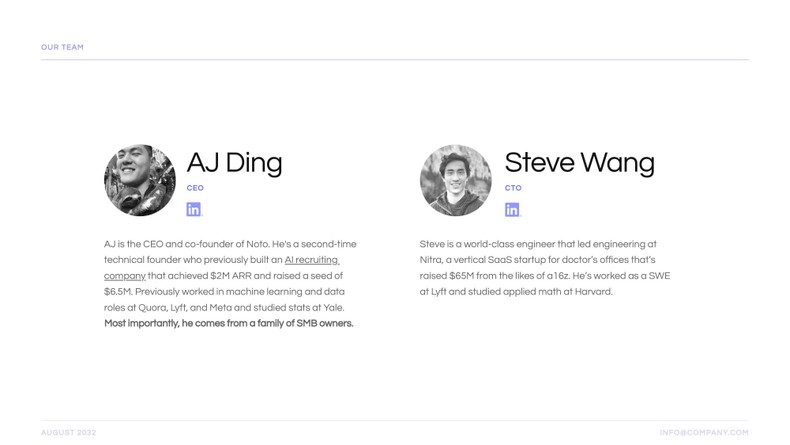The width and height of the screenshot is (790, 445).
Task: Open AJ Ding's LinkedIn icon
Action: coord(194,209)
